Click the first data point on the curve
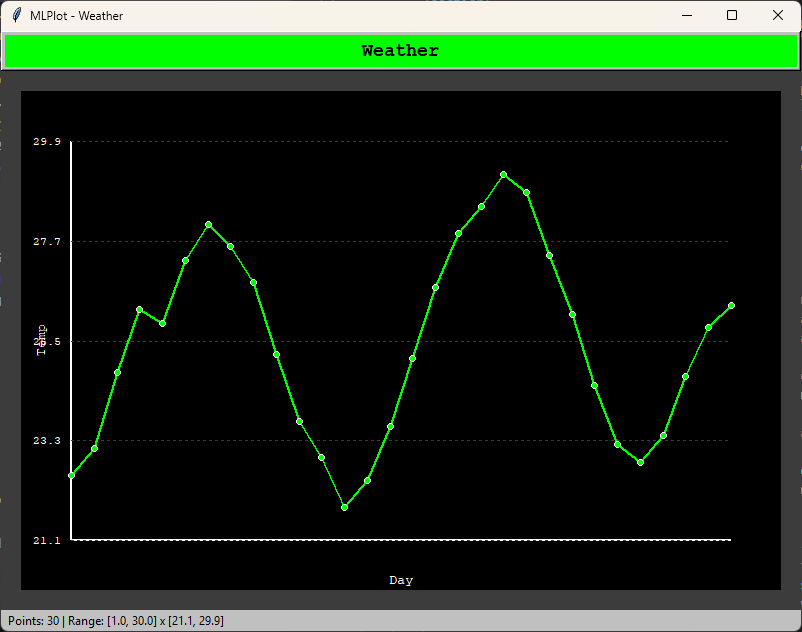Screen dimensions: 802x632 tap(69, 473)
